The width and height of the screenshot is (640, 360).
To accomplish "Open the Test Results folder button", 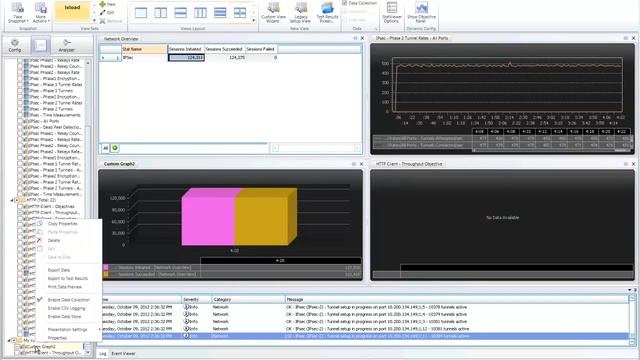I will coord(327,12).
